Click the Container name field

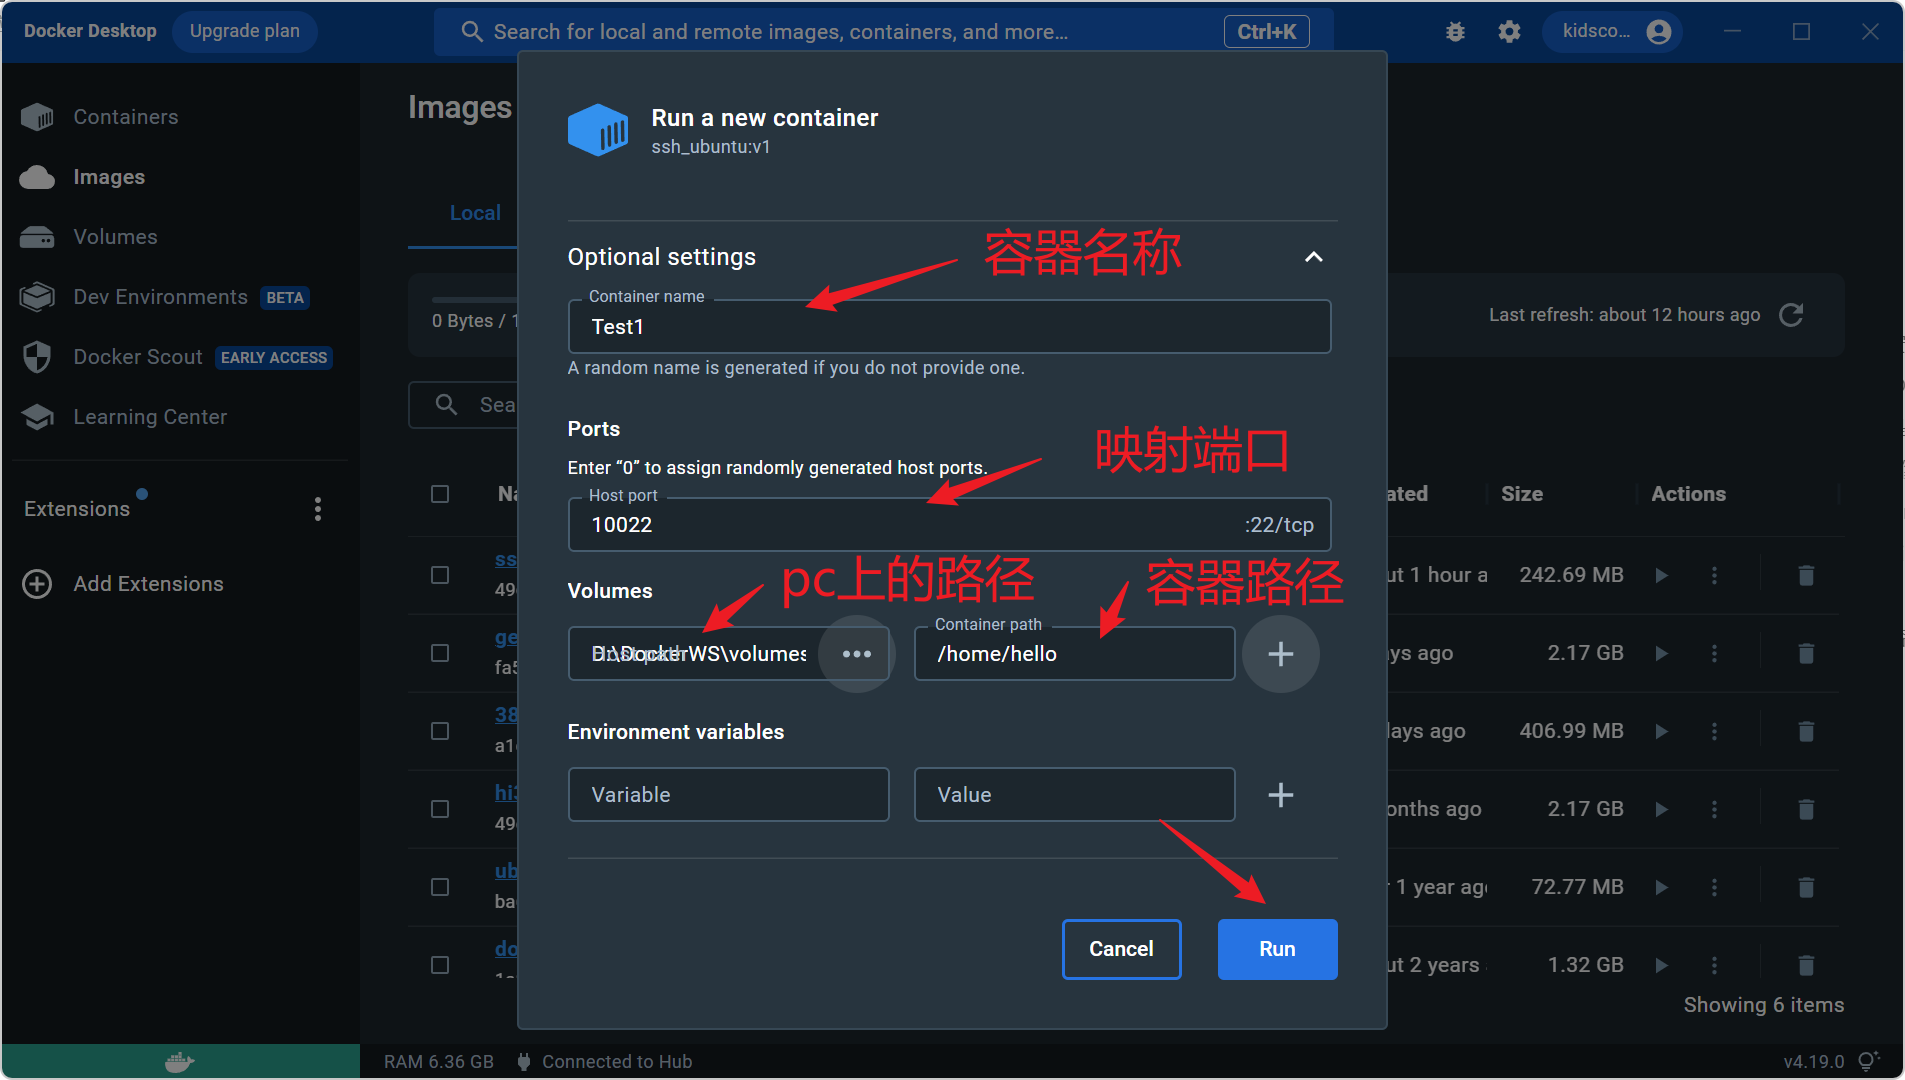tap(949, 327)
